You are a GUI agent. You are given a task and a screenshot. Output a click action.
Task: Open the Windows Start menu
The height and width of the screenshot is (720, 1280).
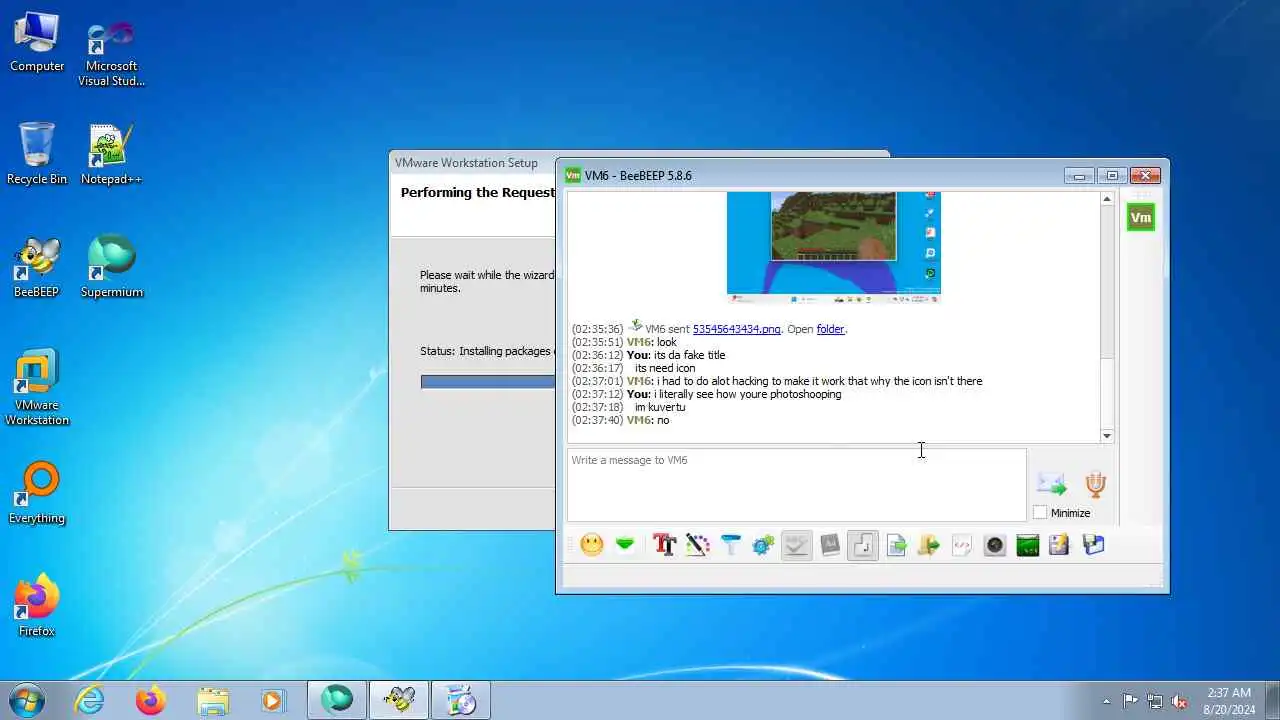25,700
